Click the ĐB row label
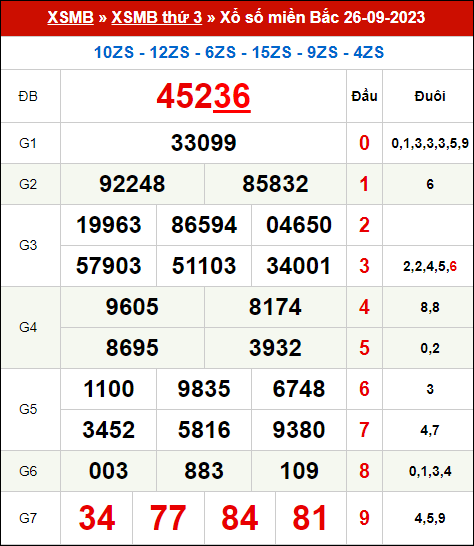 pos(28,96)
